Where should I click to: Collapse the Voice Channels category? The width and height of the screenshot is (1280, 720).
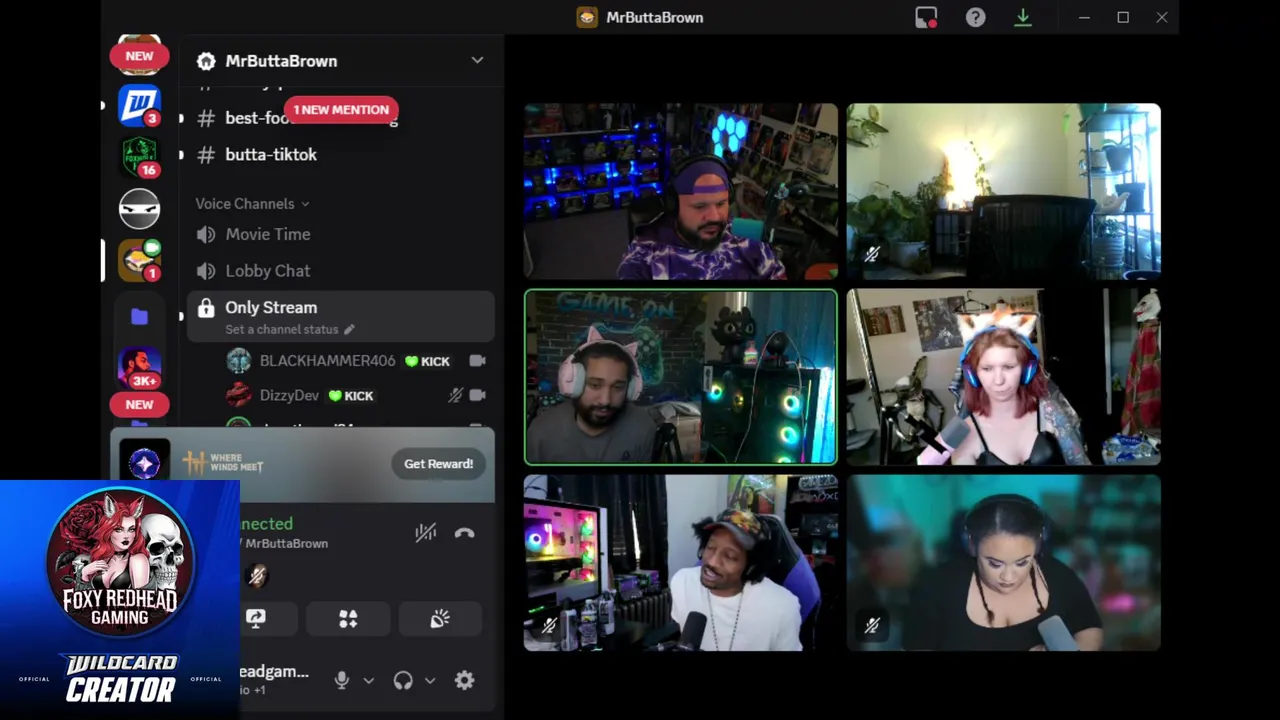coord(252,204)
